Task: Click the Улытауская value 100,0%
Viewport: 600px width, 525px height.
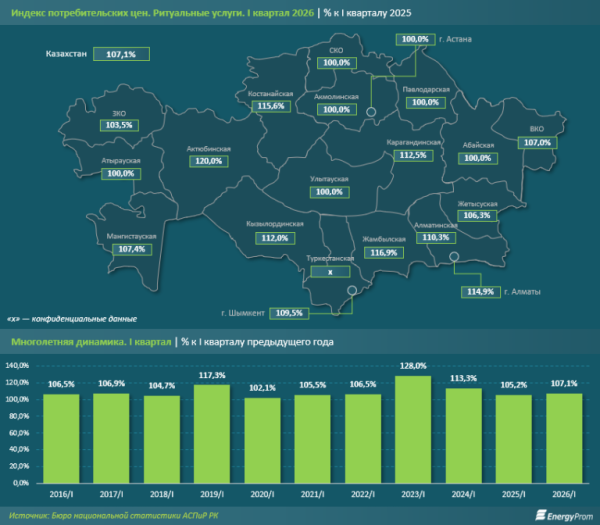Action: 329,192
